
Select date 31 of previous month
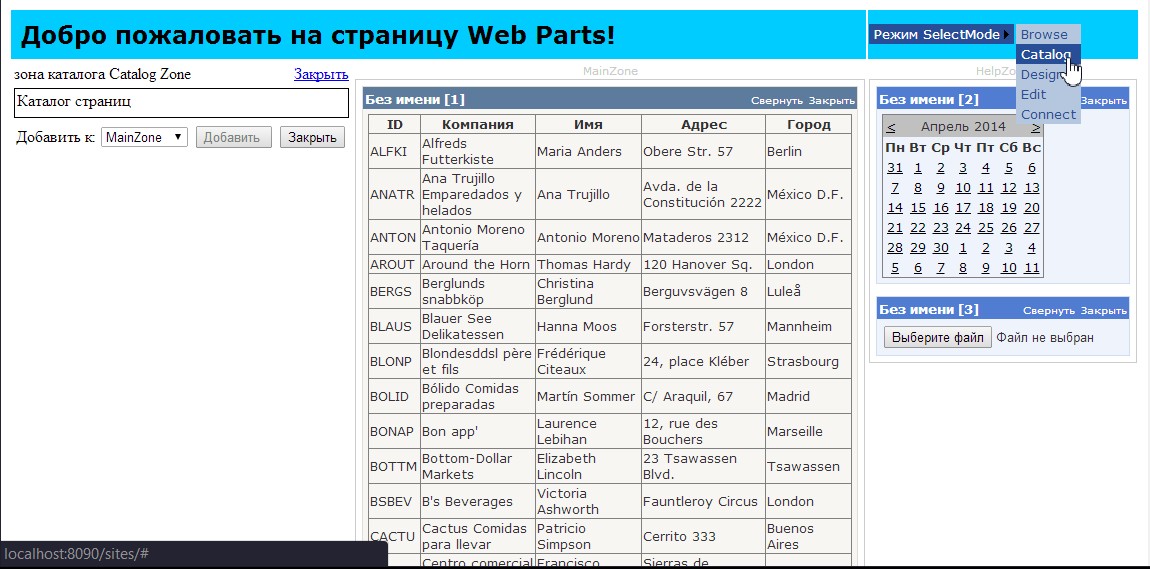tap(895, 167)
